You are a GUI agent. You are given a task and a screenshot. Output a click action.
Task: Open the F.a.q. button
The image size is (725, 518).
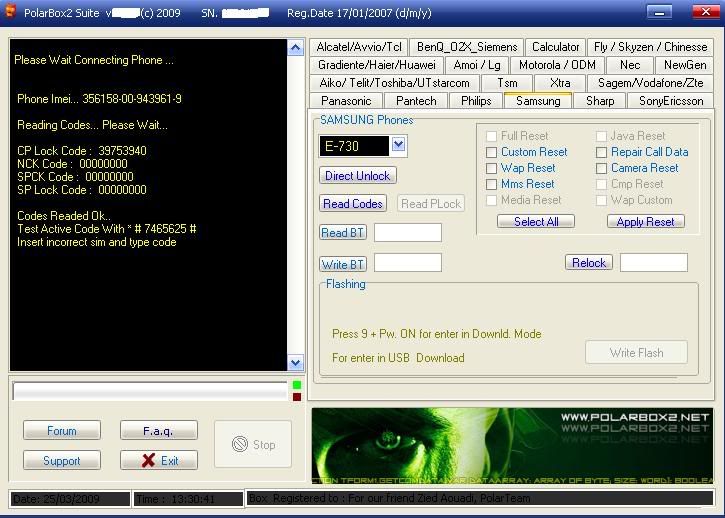coord(159,431)
